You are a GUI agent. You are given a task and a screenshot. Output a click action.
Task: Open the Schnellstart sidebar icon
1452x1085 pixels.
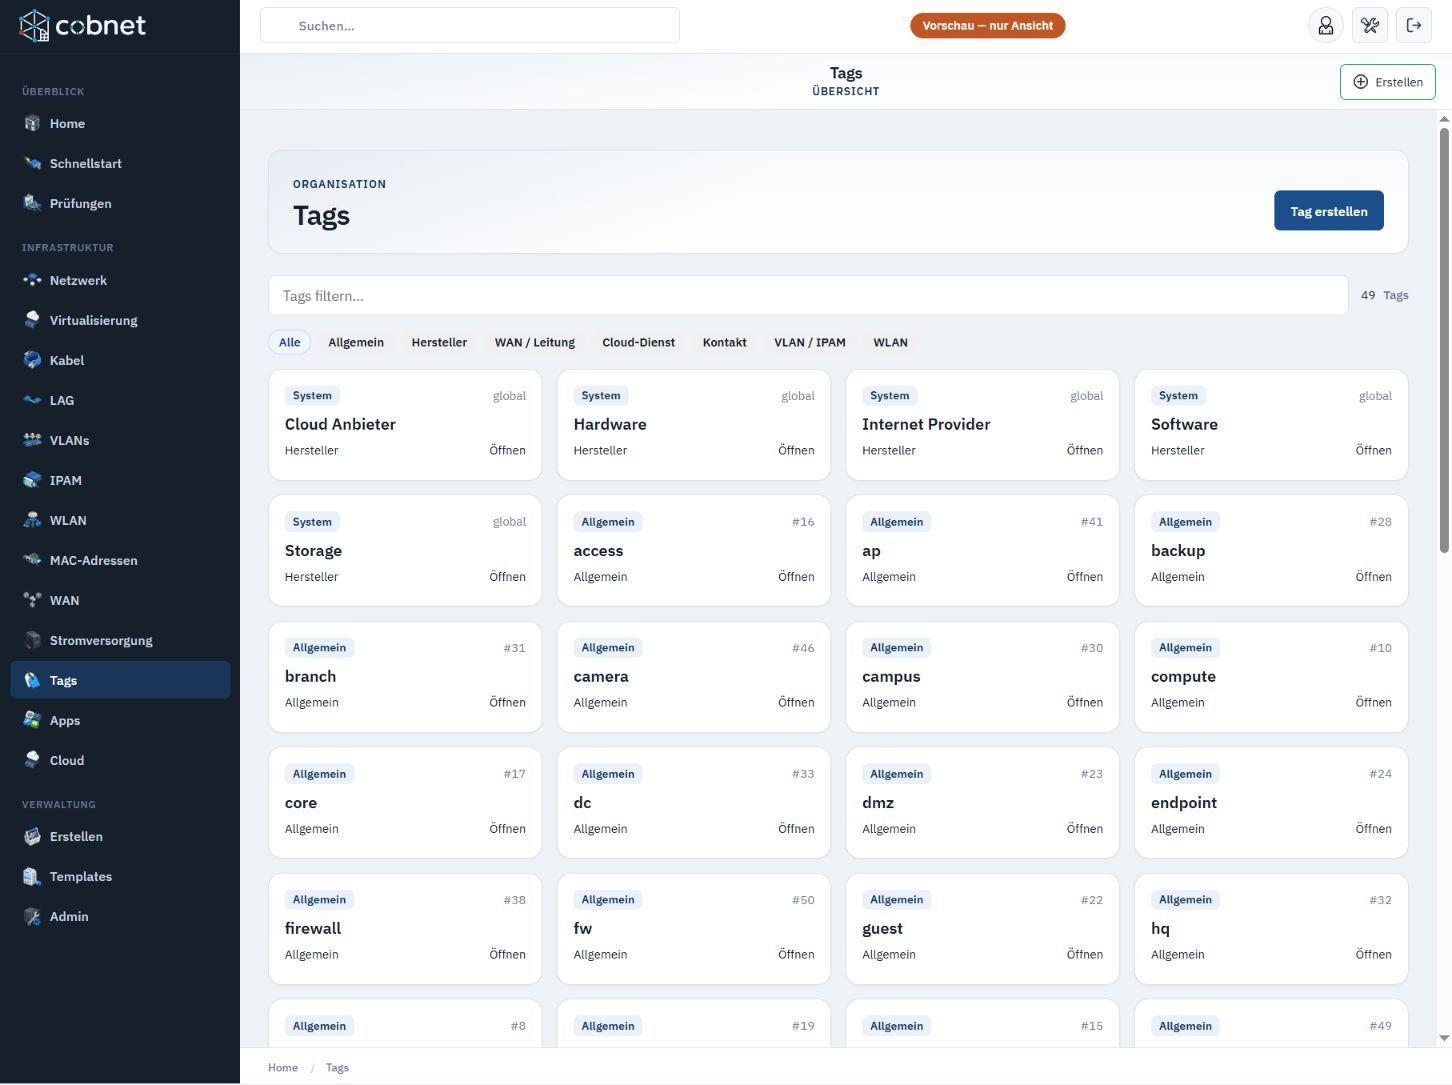(x=32, y=164)
